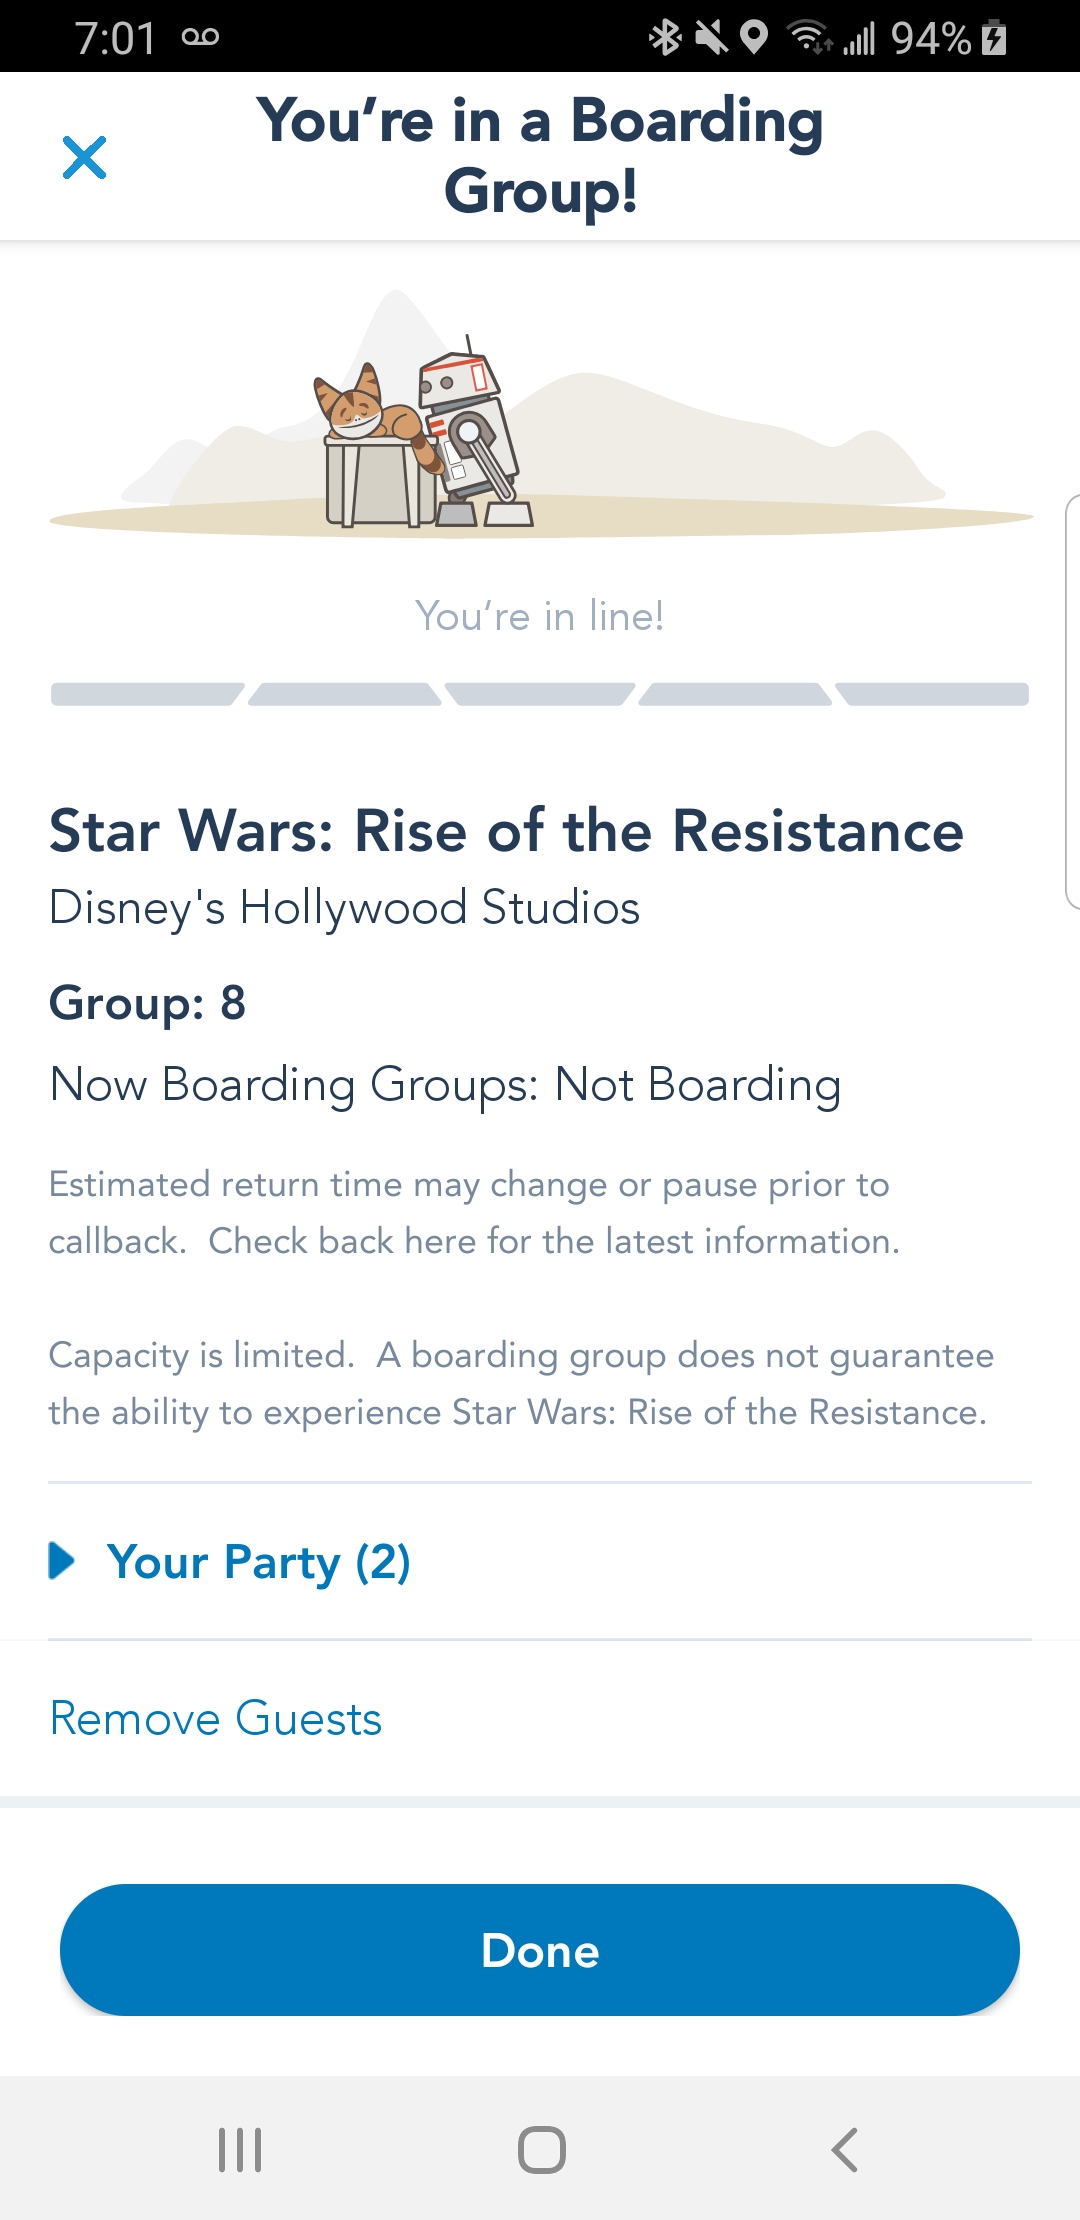
Task: Tap the last progress bar segment
Action: [934, 694]
